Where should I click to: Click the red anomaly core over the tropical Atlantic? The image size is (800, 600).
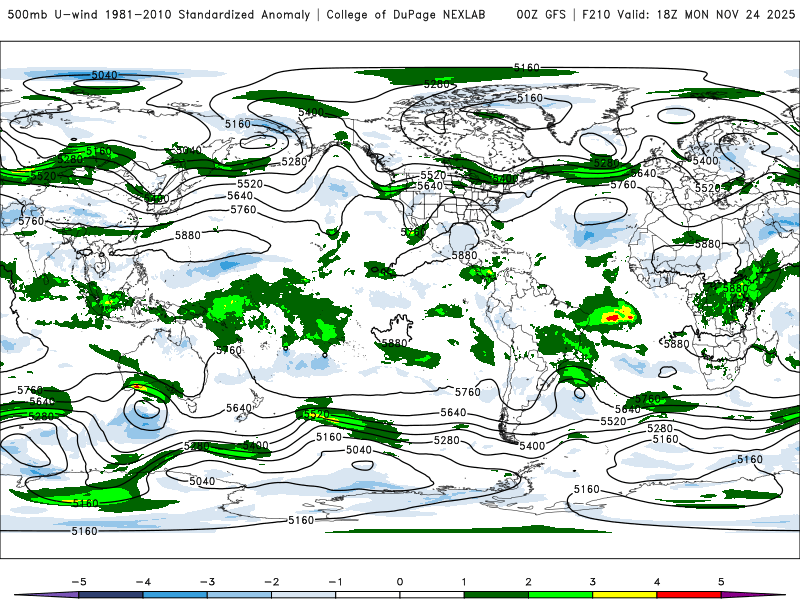tap(614, 318)
